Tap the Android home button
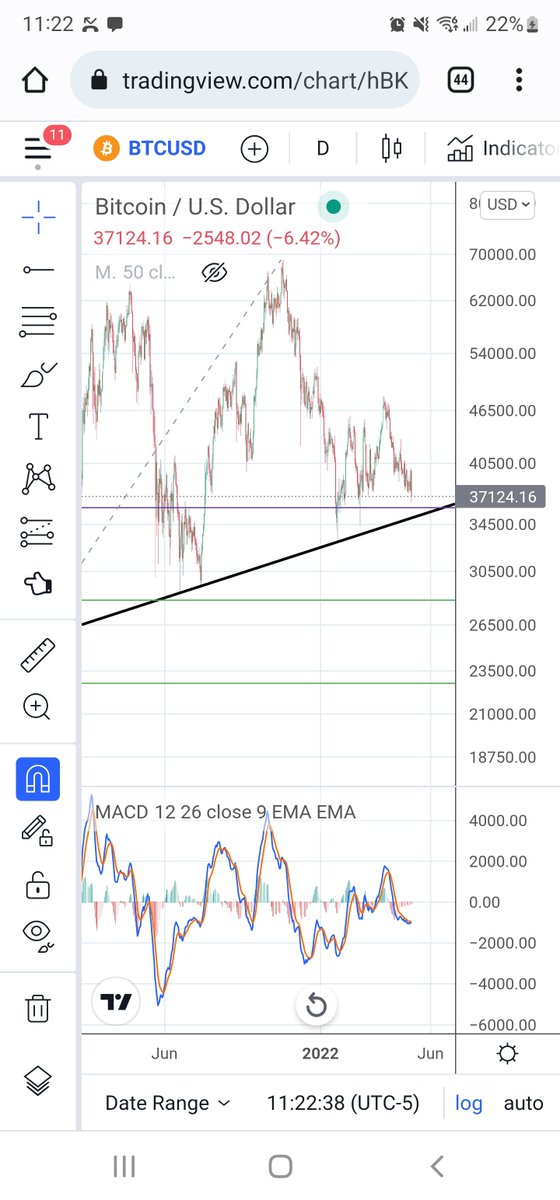The width and height of the screenshot is (560, 1200). 280,1166
